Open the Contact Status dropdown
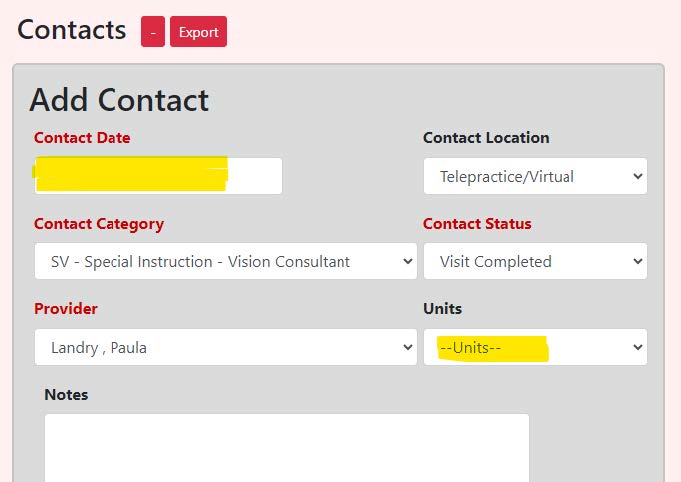The image size is (681, 482). click(x=534, y=262)
